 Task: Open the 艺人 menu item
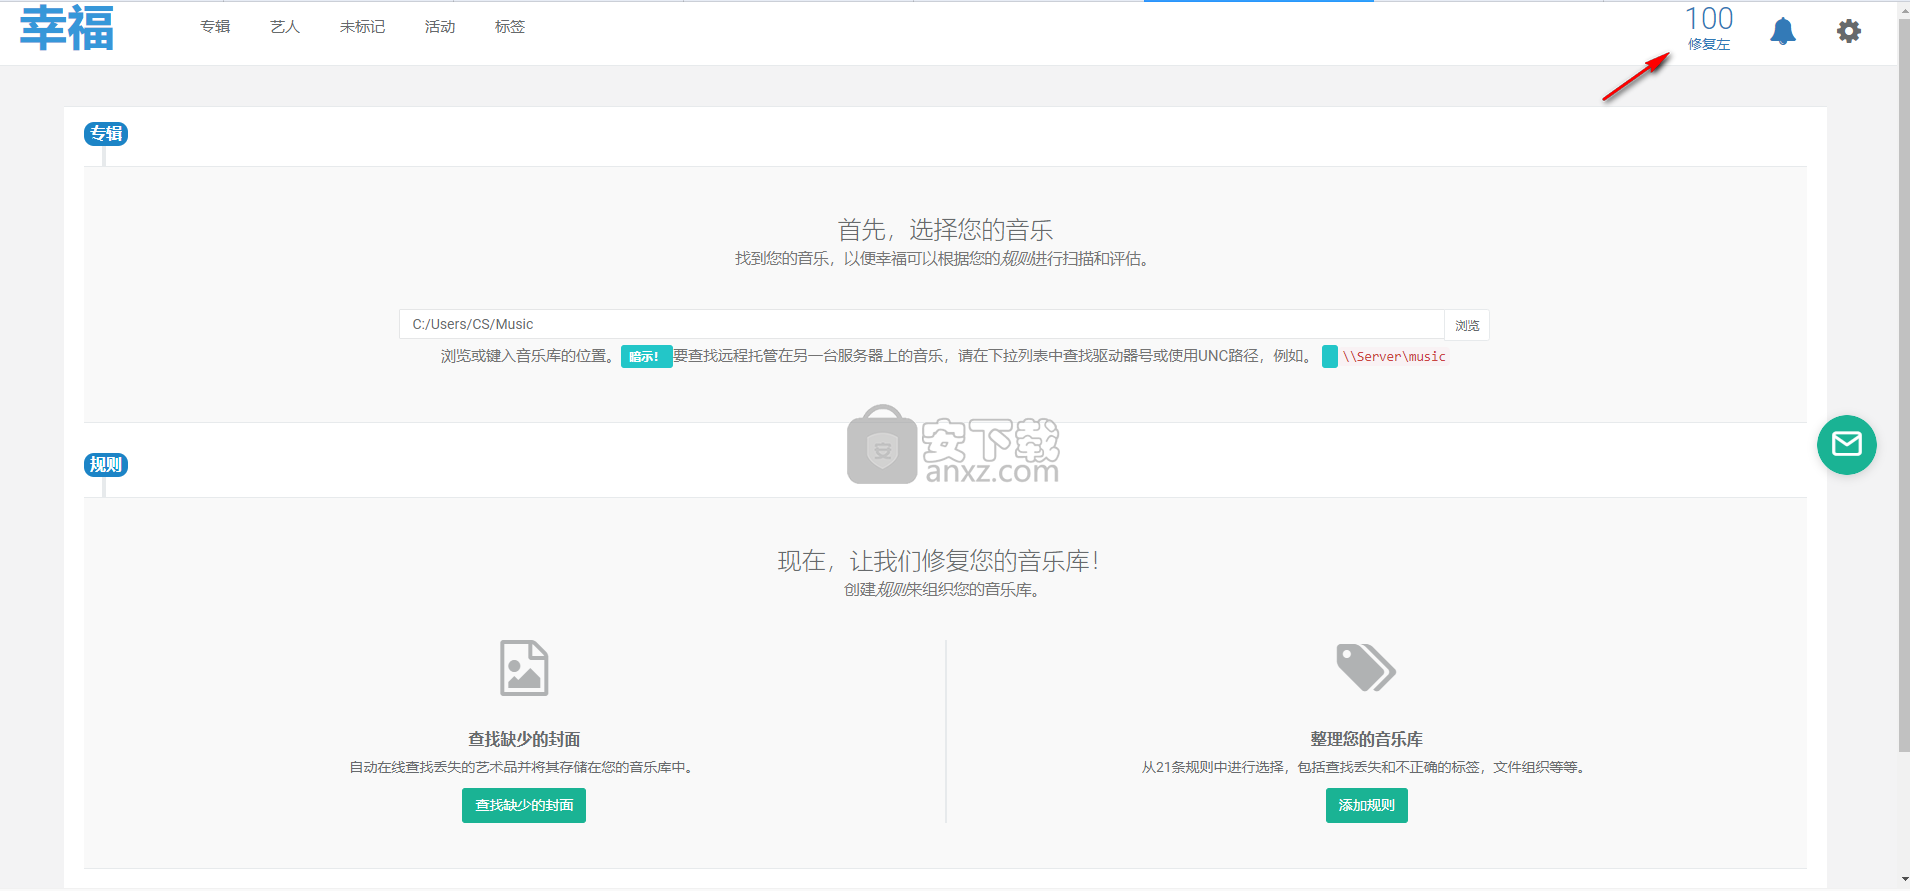pos(285,27)
